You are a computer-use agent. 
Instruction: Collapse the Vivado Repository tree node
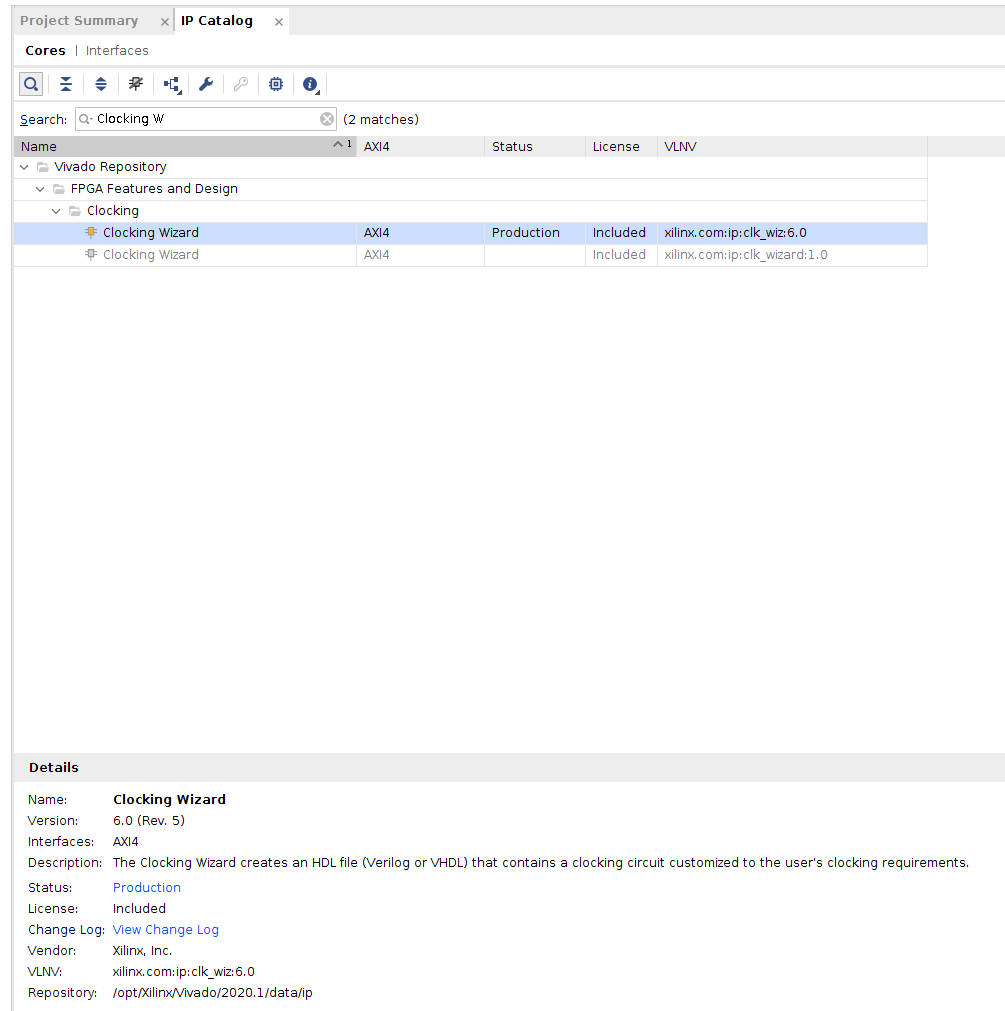(x=24, y=167)
